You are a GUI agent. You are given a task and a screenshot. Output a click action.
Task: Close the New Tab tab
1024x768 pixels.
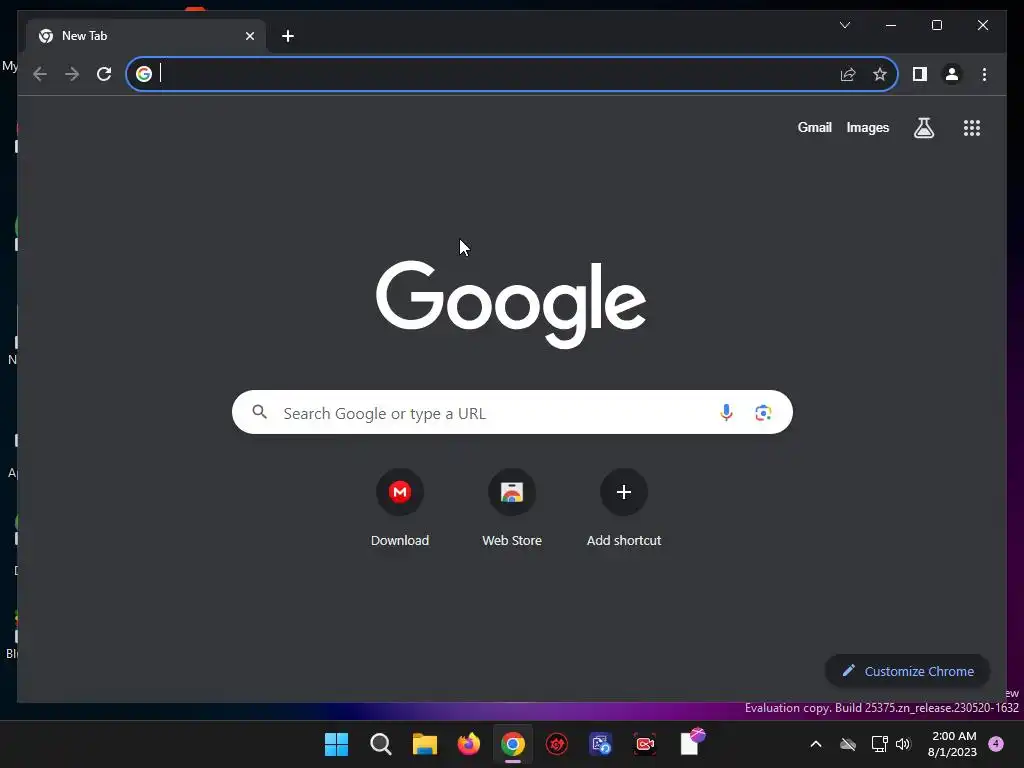tap(249, 36)
